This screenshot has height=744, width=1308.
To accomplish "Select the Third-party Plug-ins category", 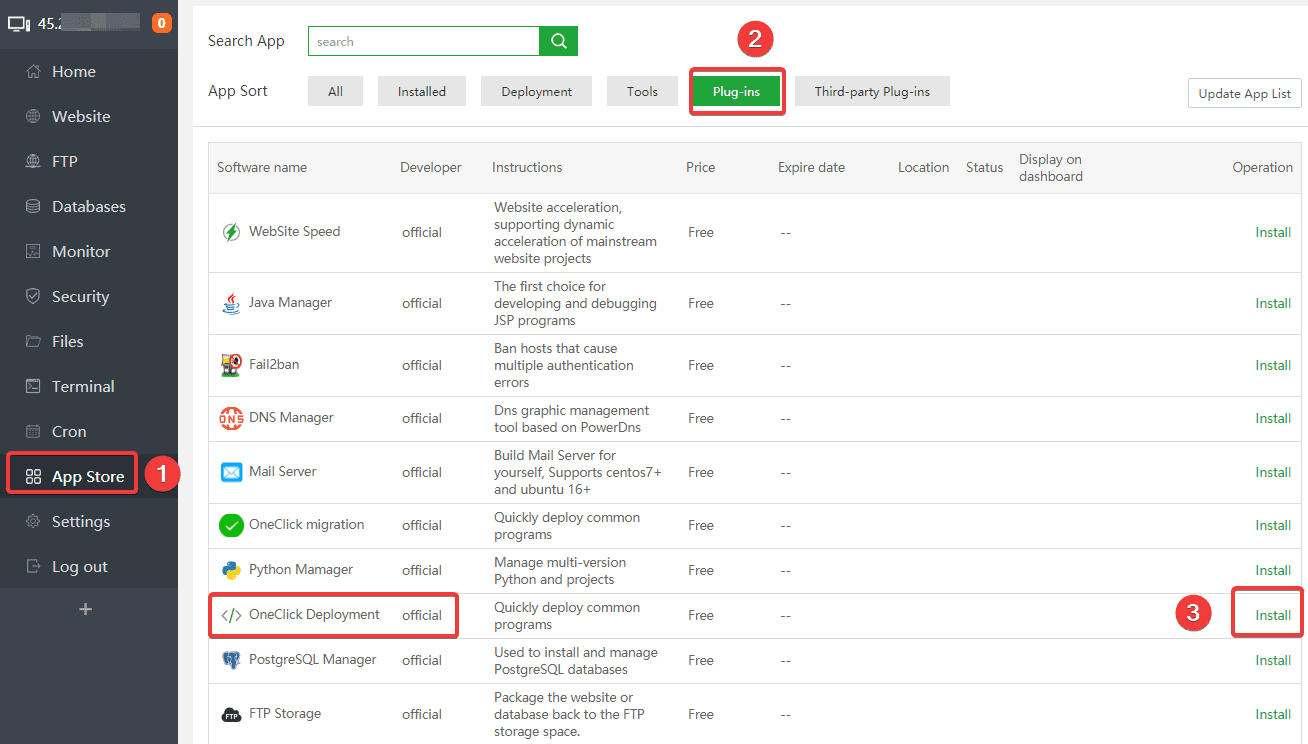I will click(x=871, y=92).
